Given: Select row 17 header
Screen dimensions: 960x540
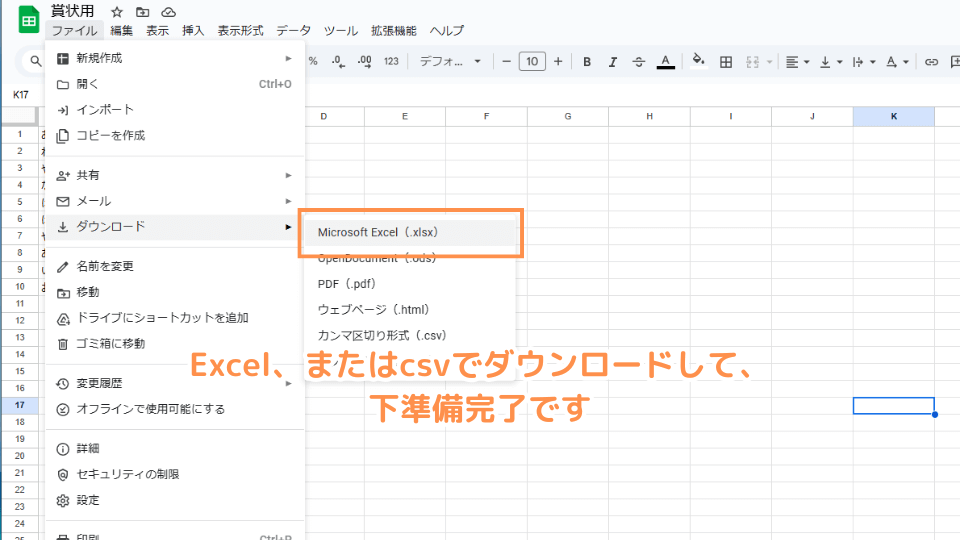Looking at the screenshot, I should pos(20,405).
